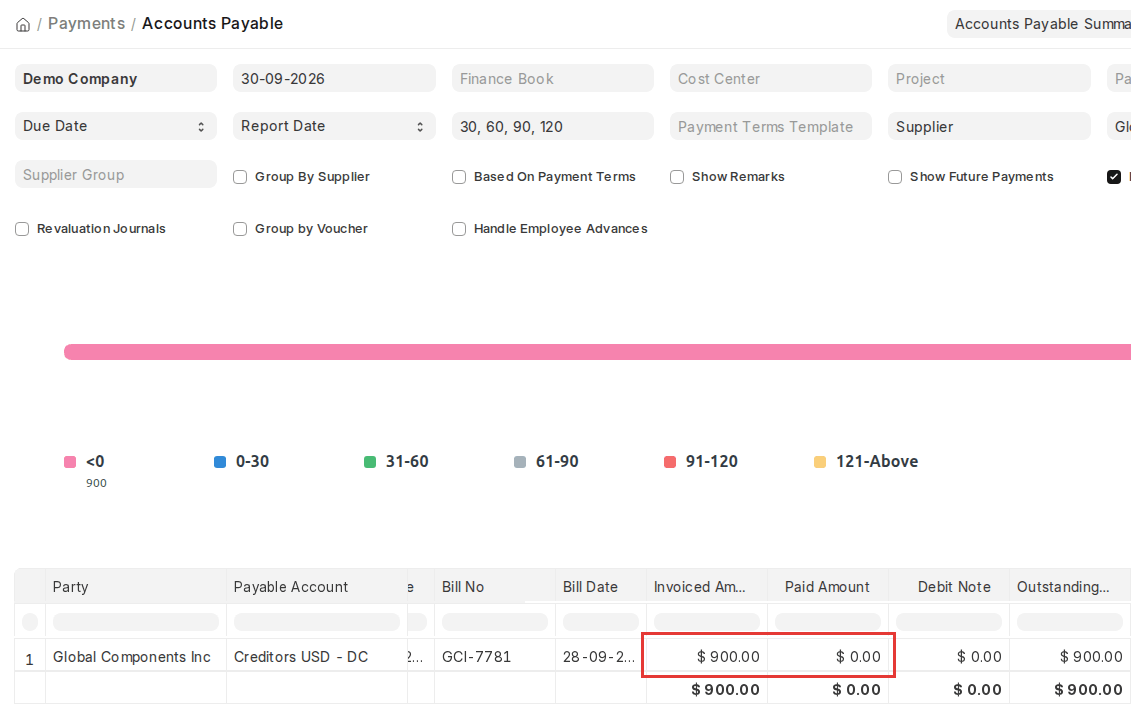This screenshot has height=712, width=1131.
Task: Enable Show Future Payments checkbox
Action: point(895,177)
